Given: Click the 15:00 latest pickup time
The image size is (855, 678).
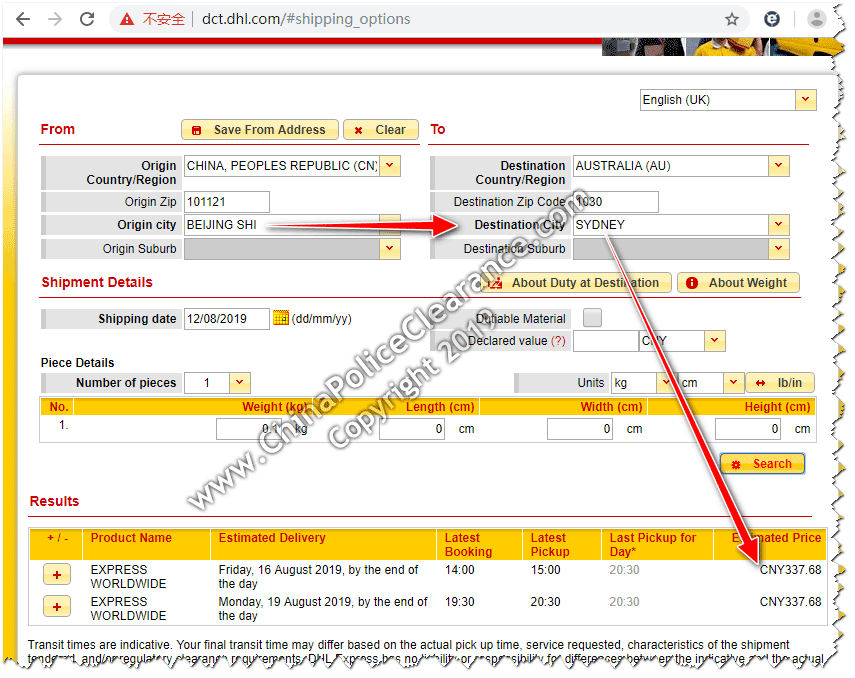Looking at the screenshot, I should pos(545,570).
